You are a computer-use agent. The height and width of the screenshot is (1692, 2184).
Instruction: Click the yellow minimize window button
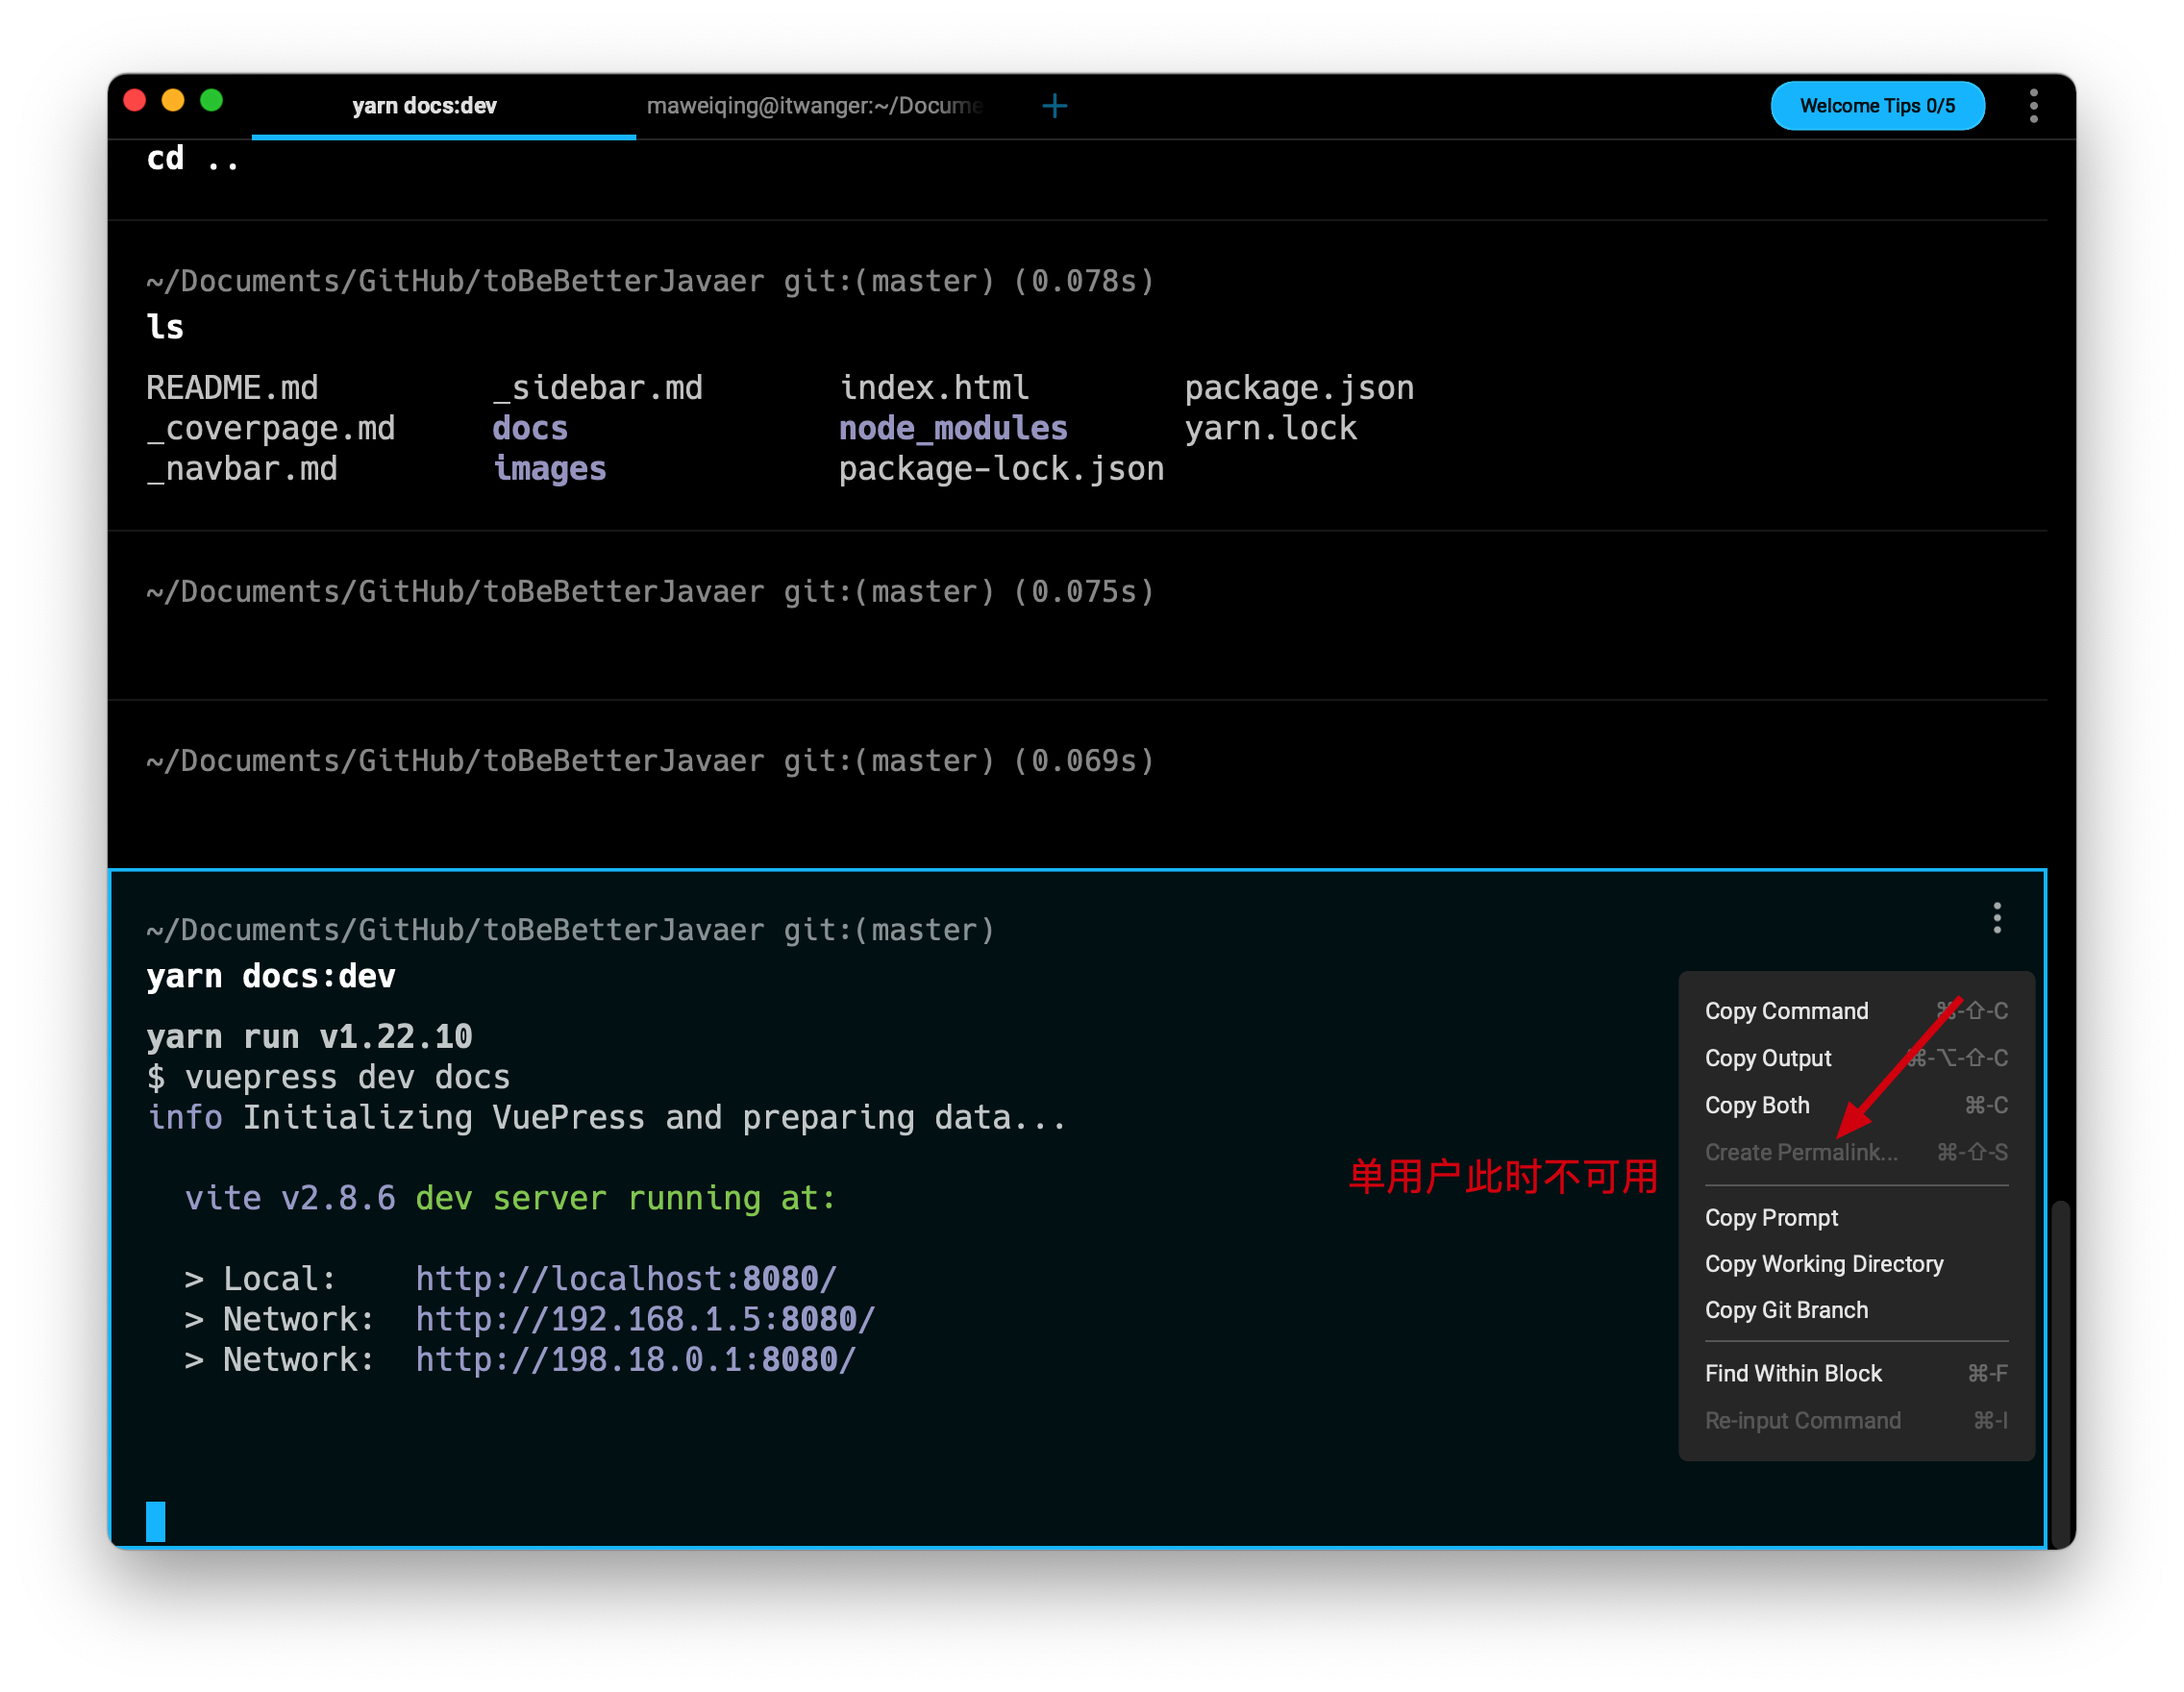tap(173, 101)
